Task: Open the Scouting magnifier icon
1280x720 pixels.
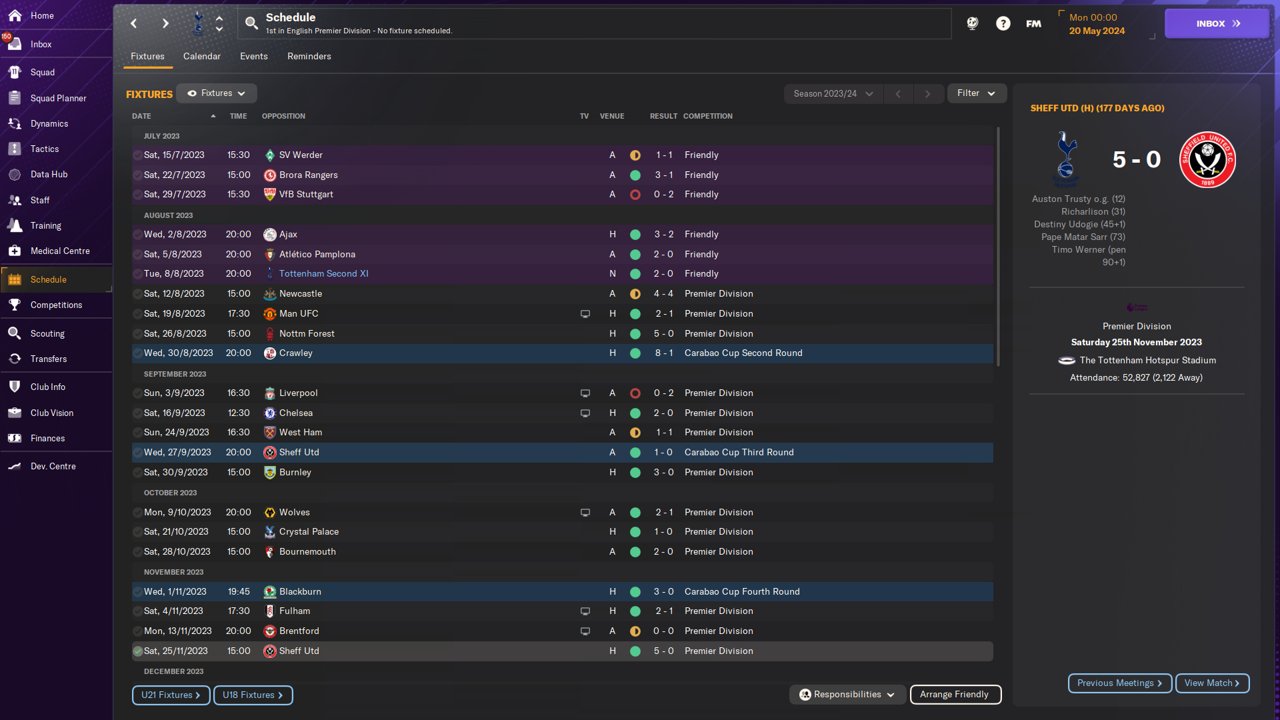Action: (14, 333)
